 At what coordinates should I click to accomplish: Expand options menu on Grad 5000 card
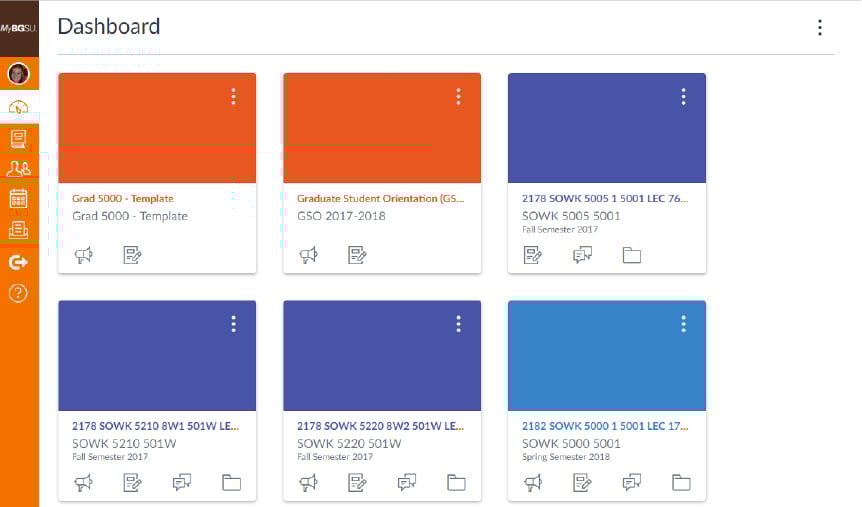pos(233,96)
